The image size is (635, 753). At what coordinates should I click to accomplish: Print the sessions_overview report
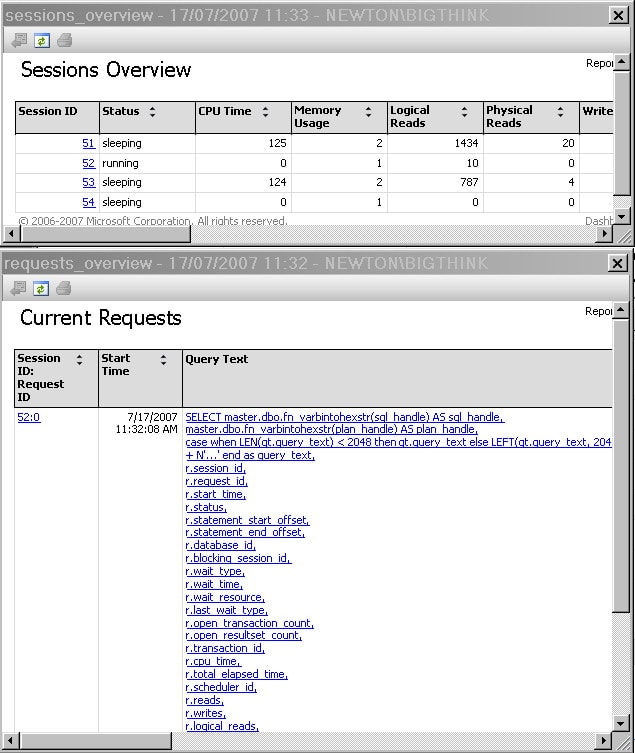coord(64,41)
